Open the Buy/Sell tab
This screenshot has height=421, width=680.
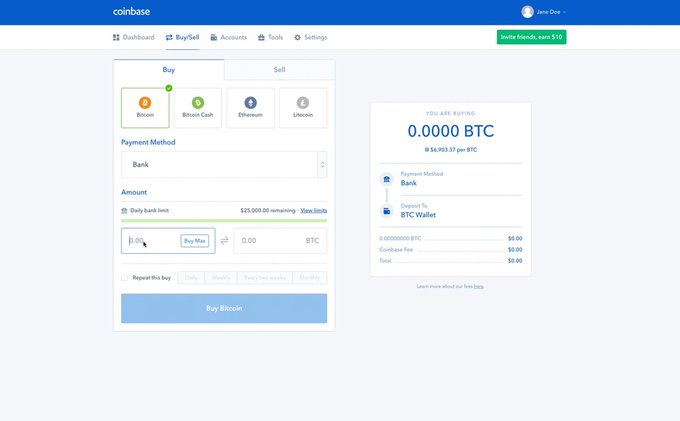(183, 37)
